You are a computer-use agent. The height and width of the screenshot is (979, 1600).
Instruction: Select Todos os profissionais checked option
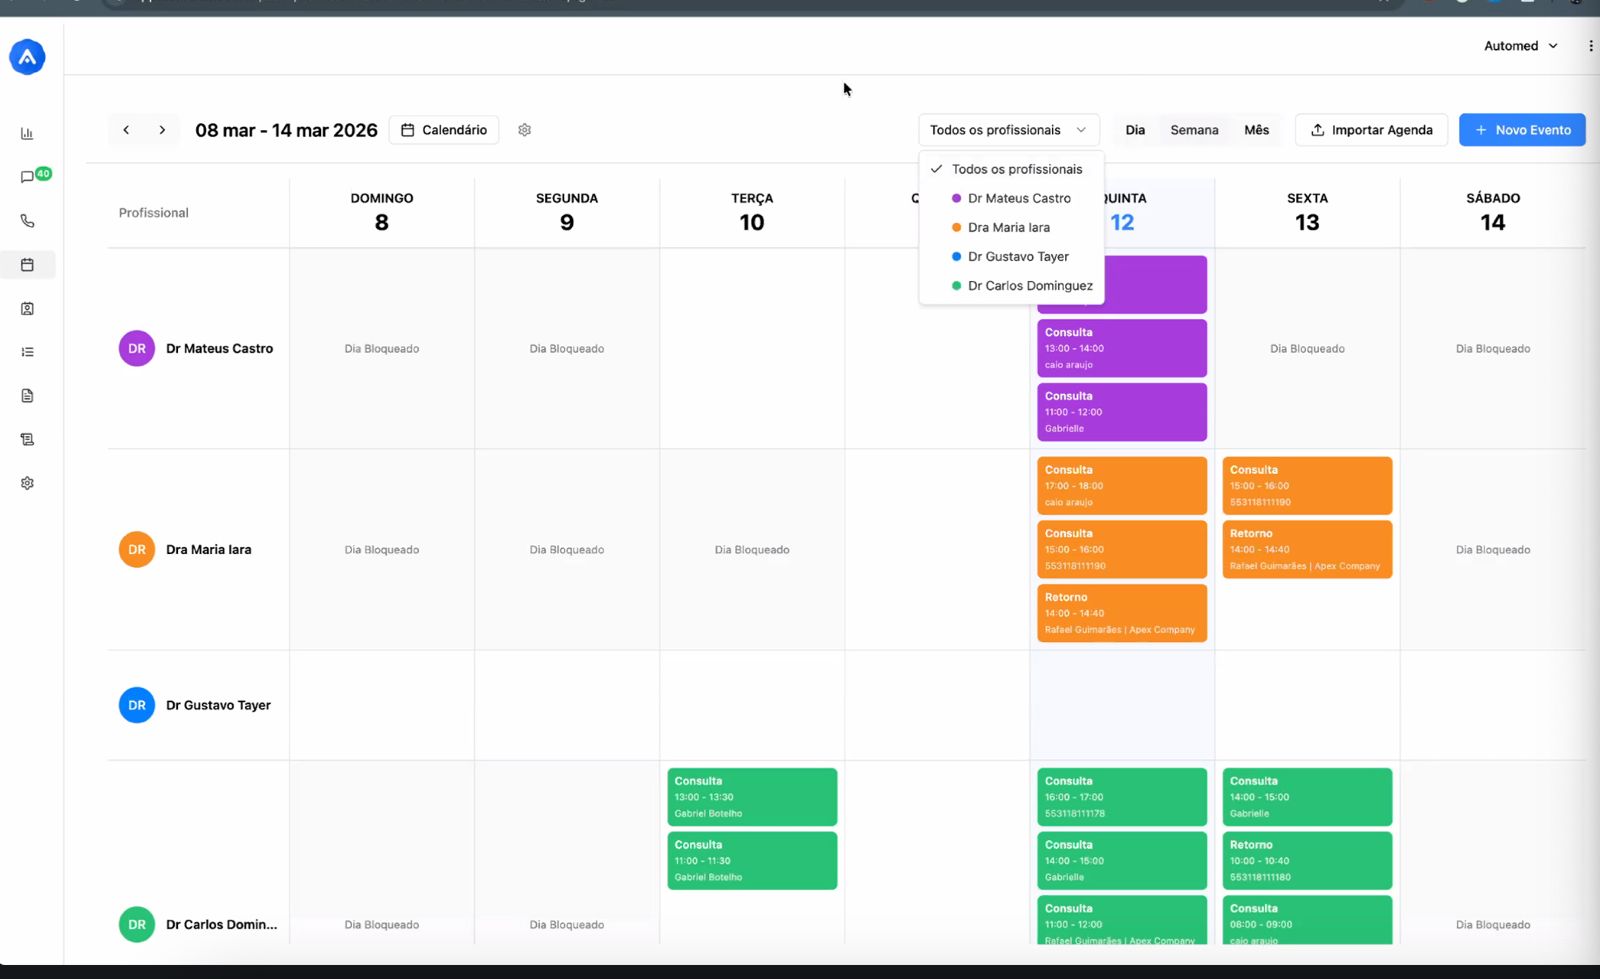click(x=1011, y=169)
